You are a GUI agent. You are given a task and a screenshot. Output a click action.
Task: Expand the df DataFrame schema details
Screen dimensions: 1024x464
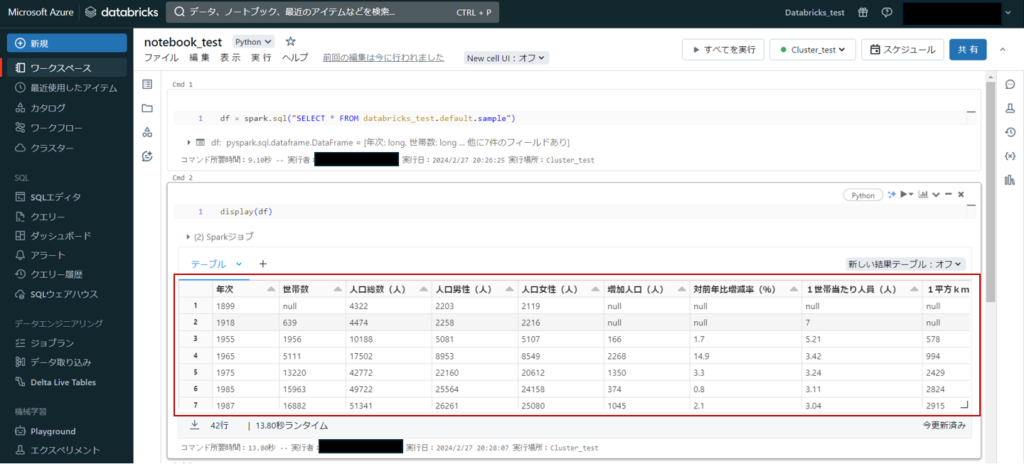point(189,143)
